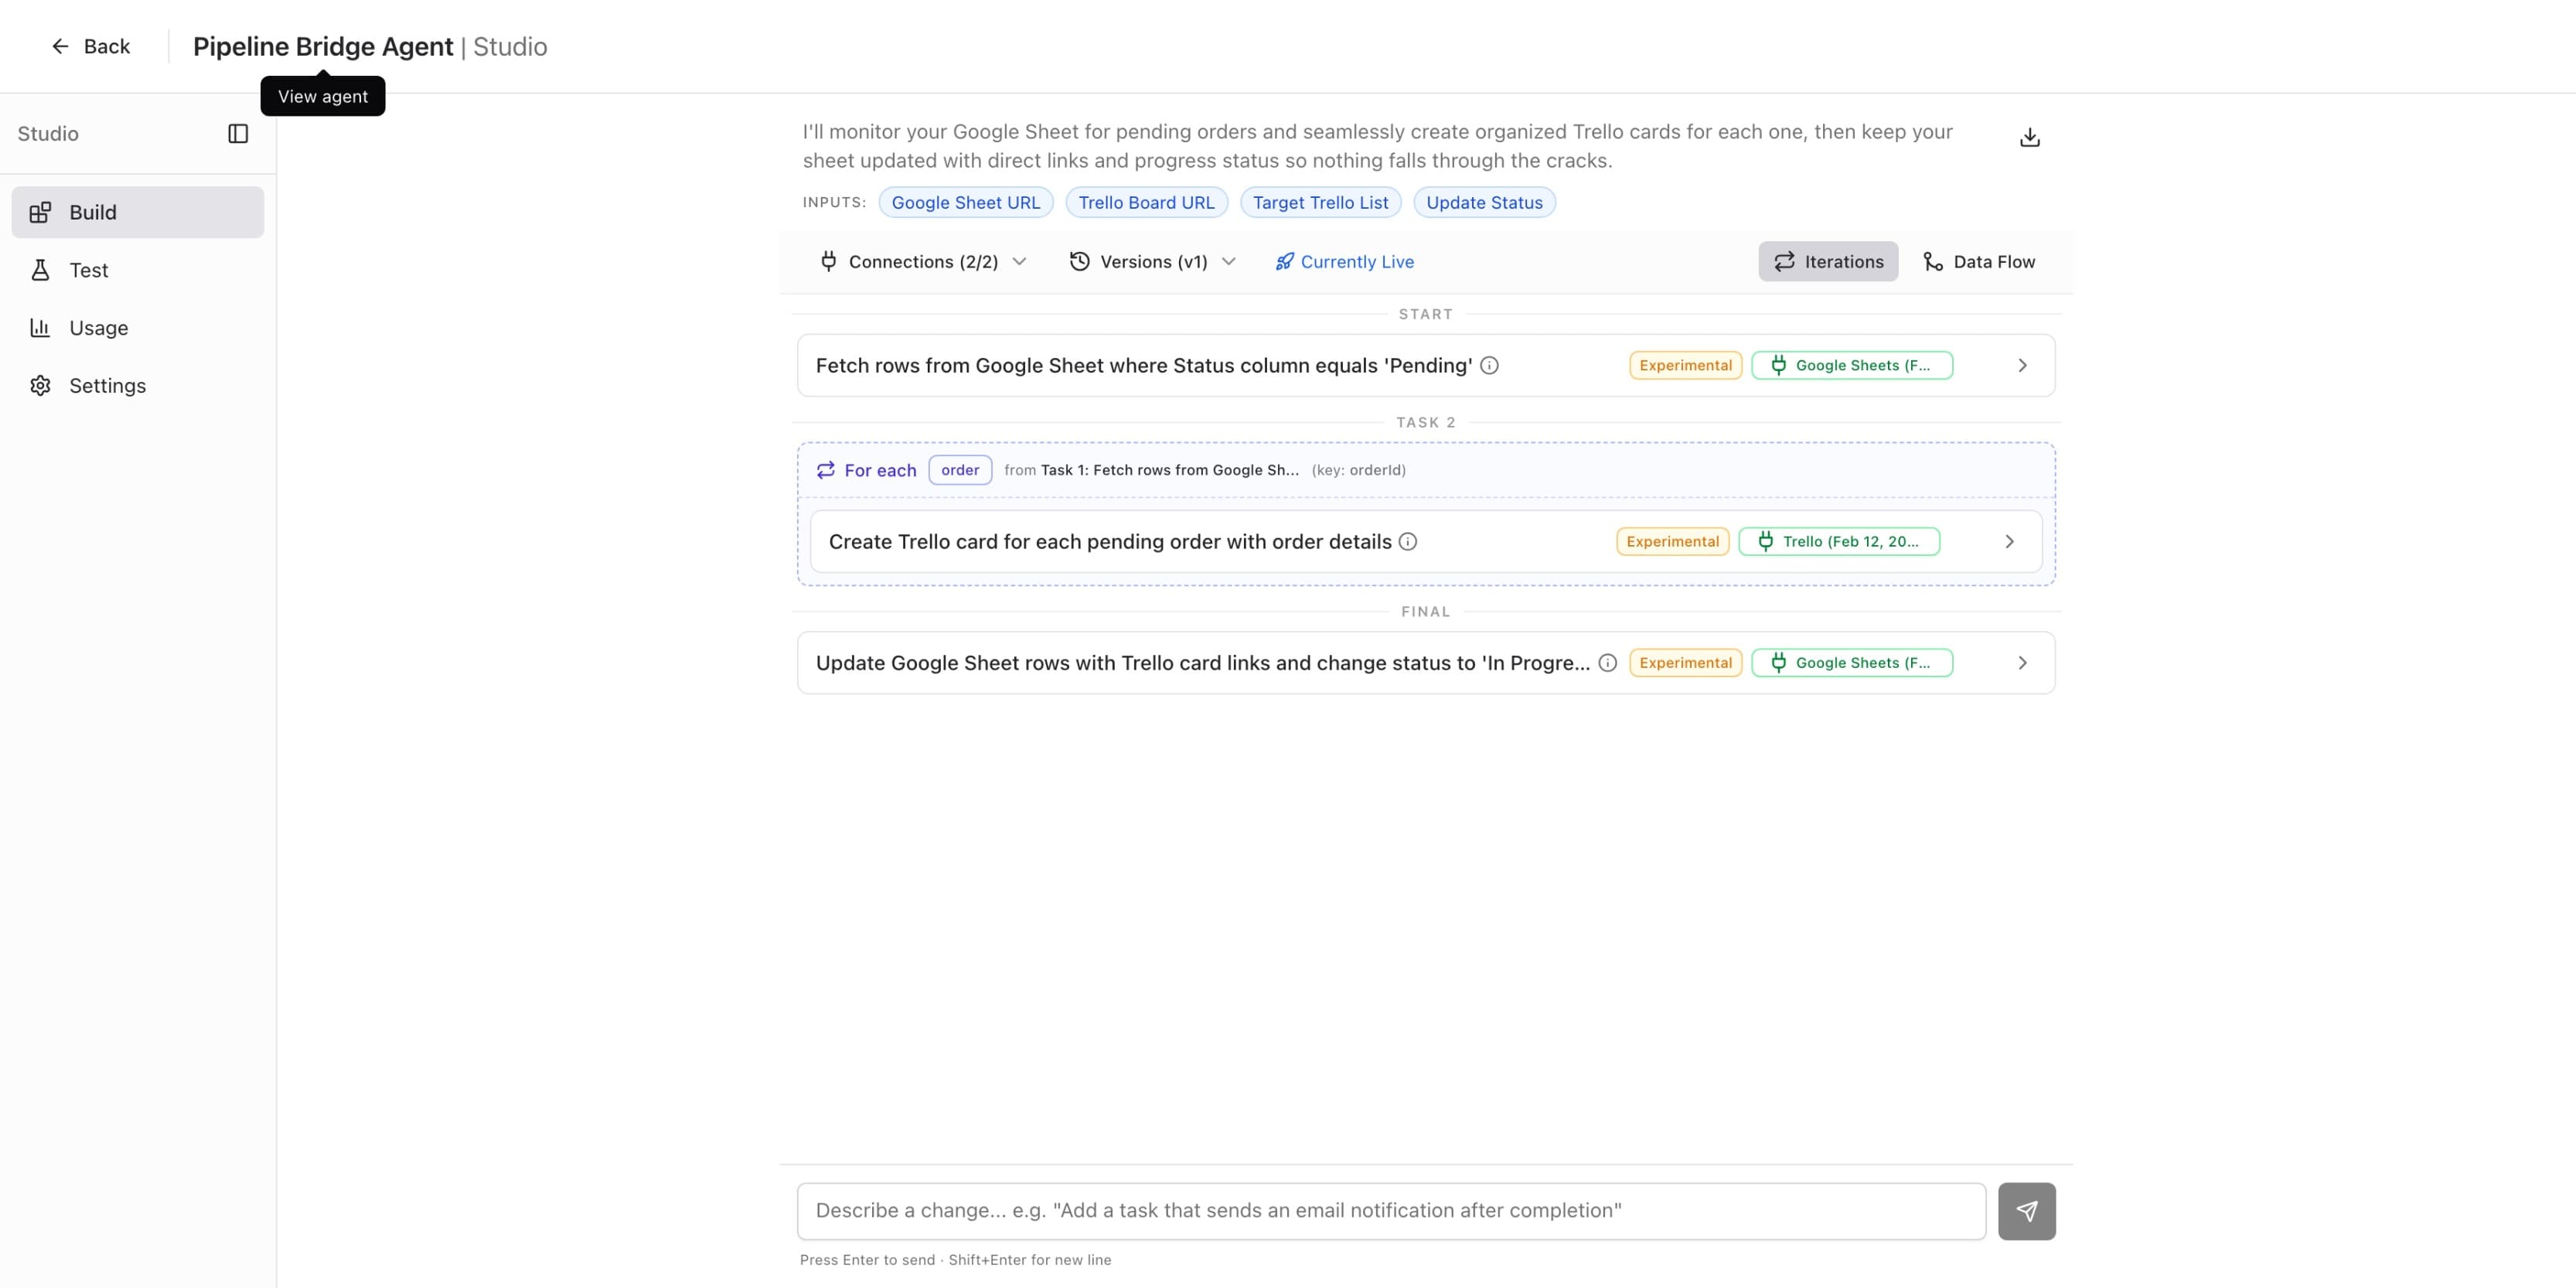Open the Usage section in sidebar

[98, 328]
